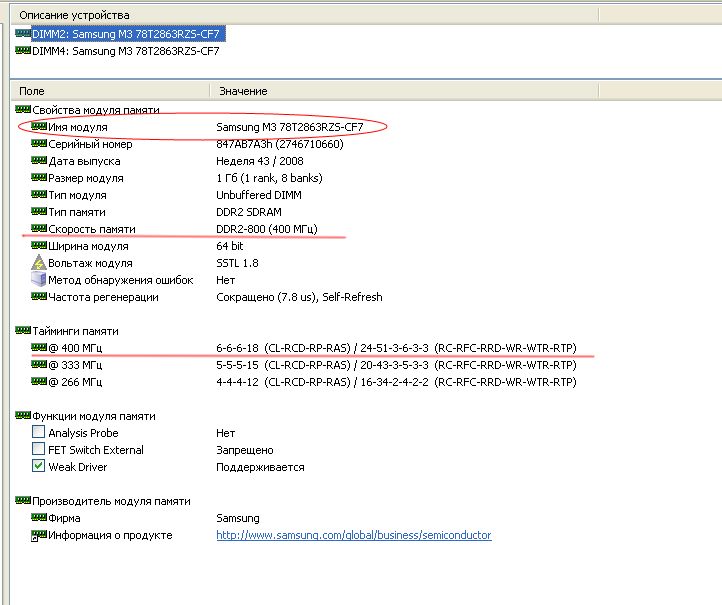The width and height of the screenshot is (722, 605).
Task: Select 'Samsung' value in Фирма row
Action: click(238, 518)
